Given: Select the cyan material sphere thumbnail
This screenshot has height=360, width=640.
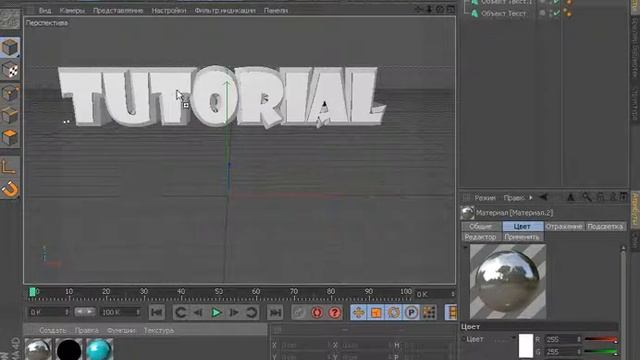Looking at the screenshot, I should click(x=99, y=349).
